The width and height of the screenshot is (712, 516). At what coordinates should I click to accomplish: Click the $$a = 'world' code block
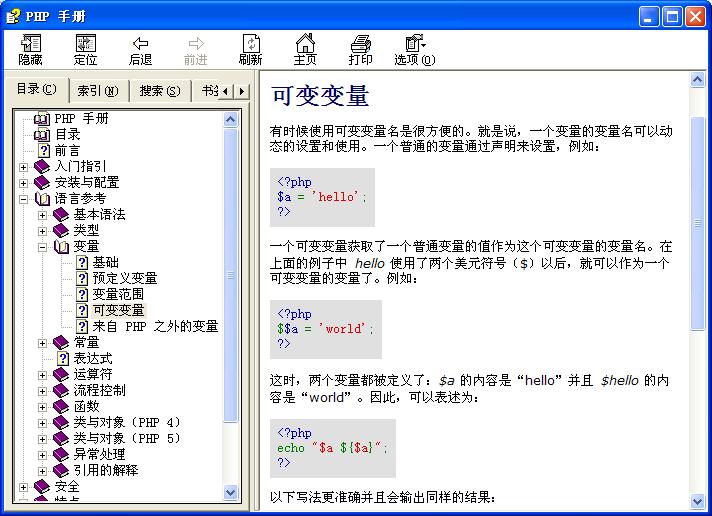(326, 329)
